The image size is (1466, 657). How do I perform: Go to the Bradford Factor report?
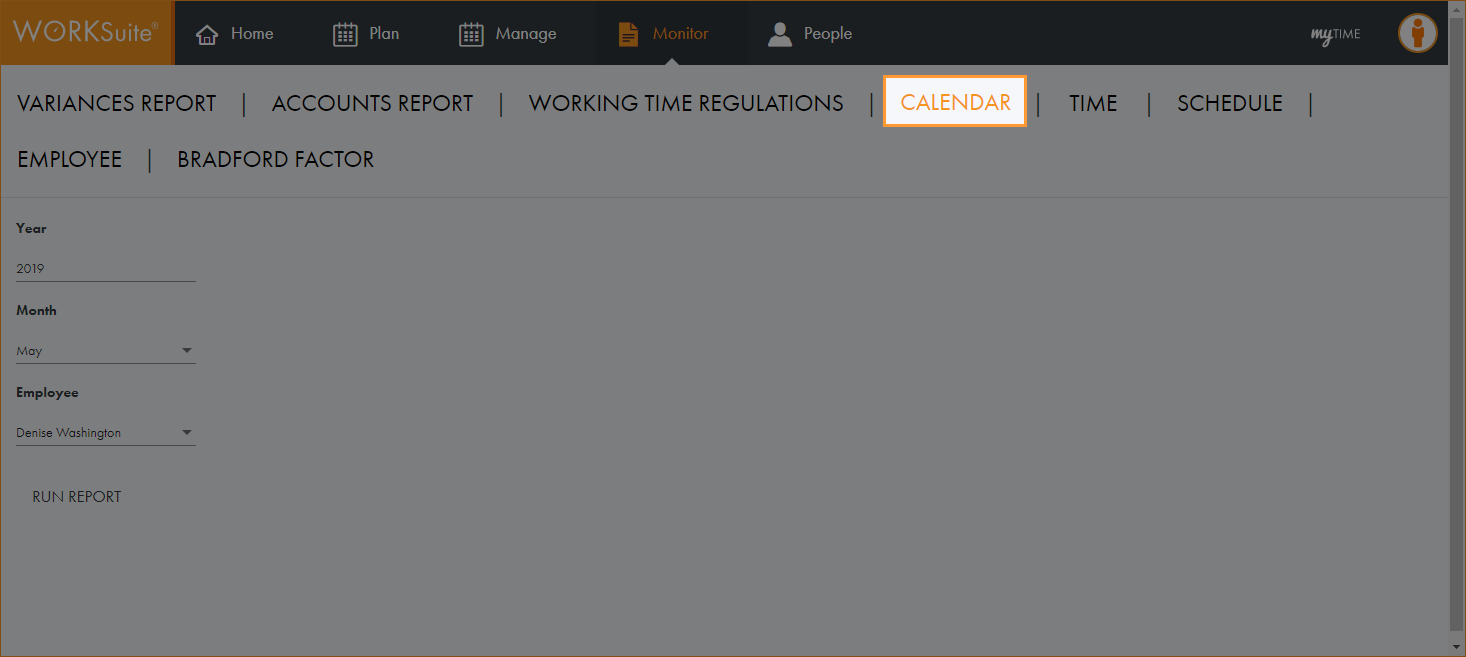(x=275, y=159)
